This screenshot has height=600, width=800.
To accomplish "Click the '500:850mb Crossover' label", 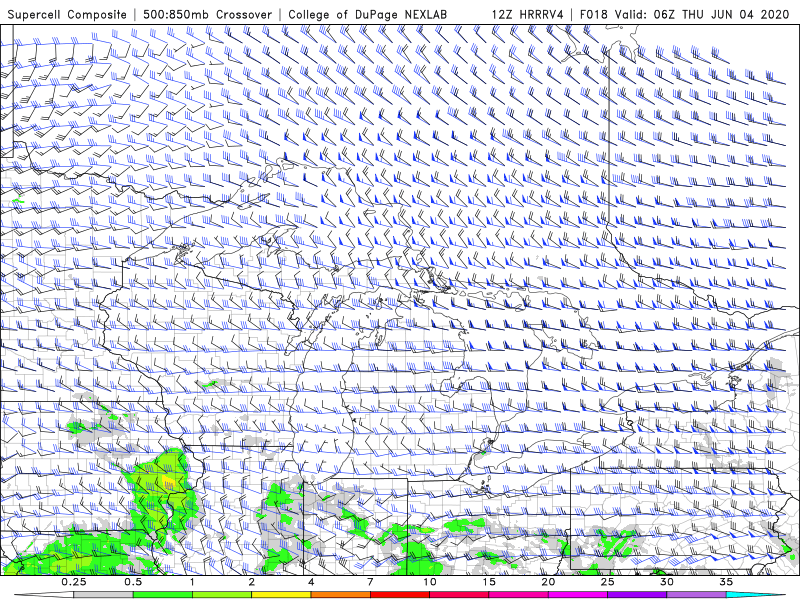I will click(207, 15).
